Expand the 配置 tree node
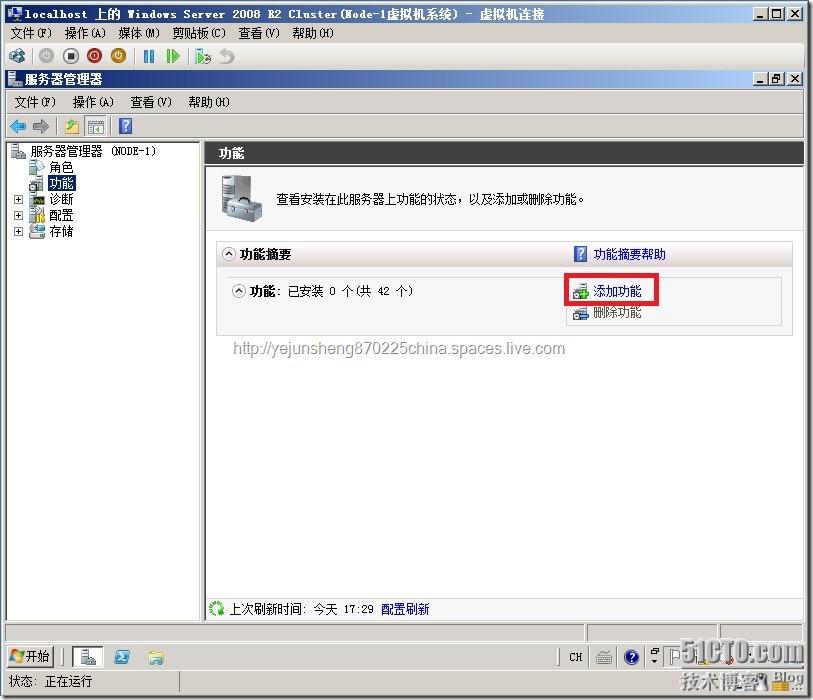 point(19,216)
